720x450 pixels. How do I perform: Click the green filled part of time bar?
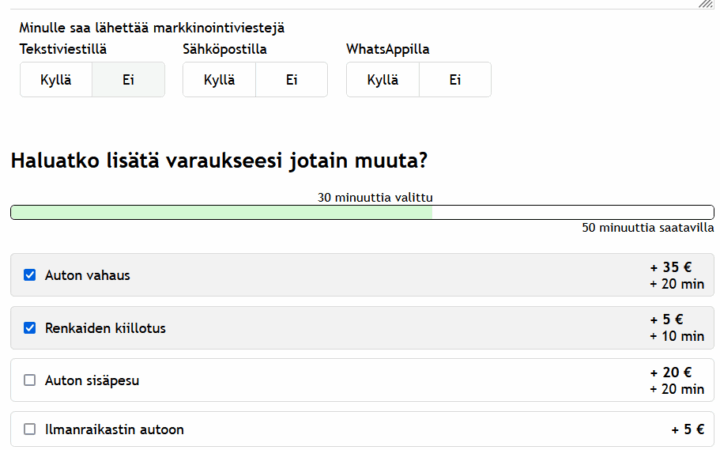pyautogui.click(x=220, y=212)
